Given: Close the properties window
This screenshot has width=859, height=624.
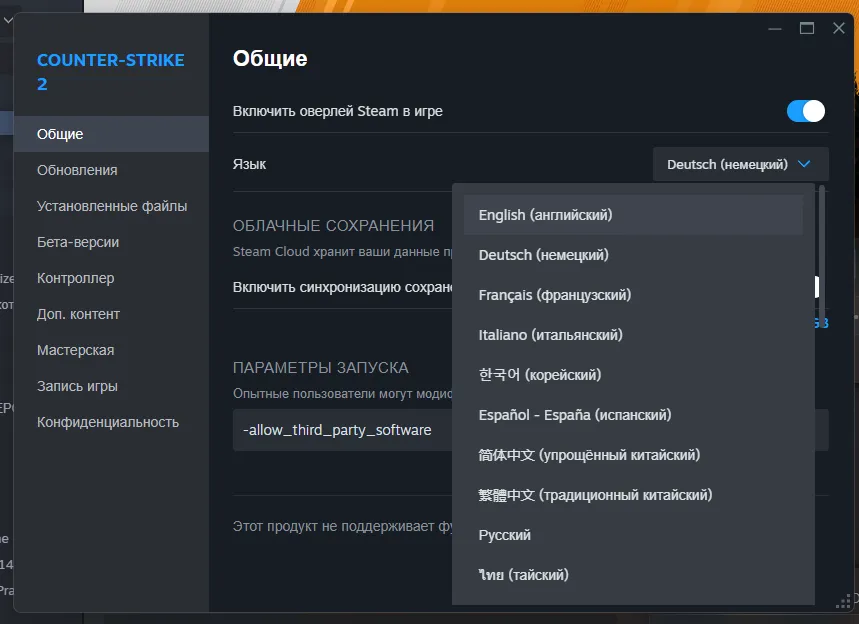Looking at the screenshot, I should coord(838,28).
